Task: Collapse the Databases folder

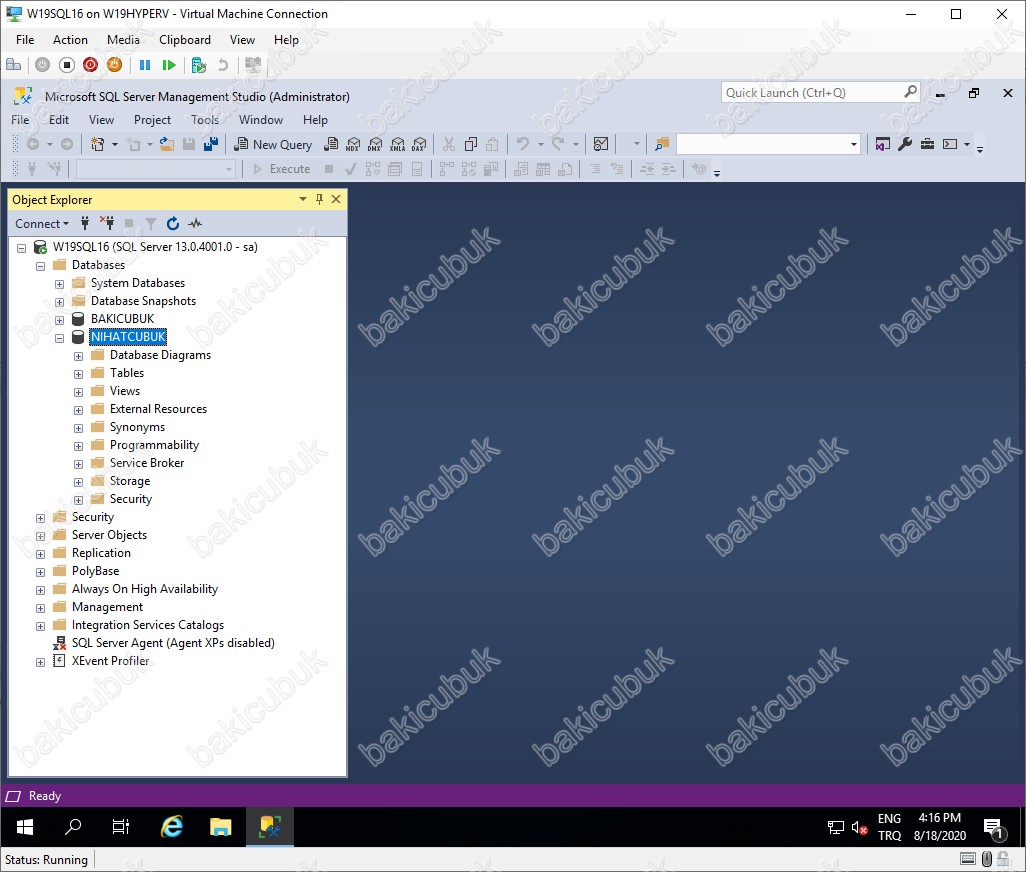Action: coord(41,266)
